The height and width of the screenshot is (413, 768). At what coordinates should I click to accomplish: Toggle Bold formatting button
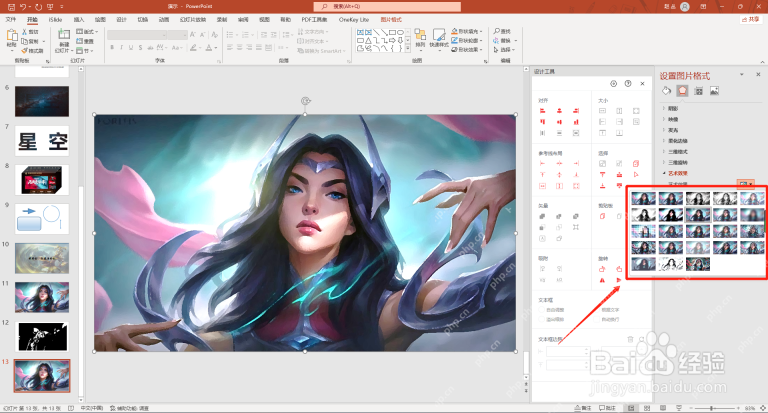[112, 48]
